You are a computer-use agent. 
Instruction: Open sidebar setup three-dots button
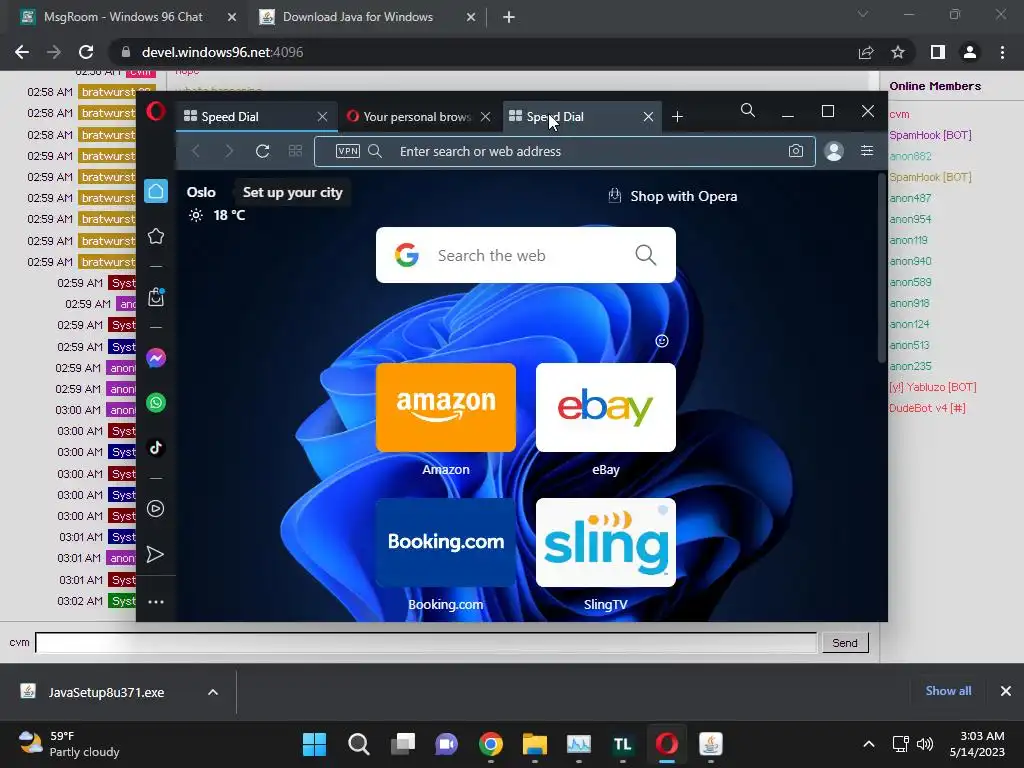(x=155, y=601)
